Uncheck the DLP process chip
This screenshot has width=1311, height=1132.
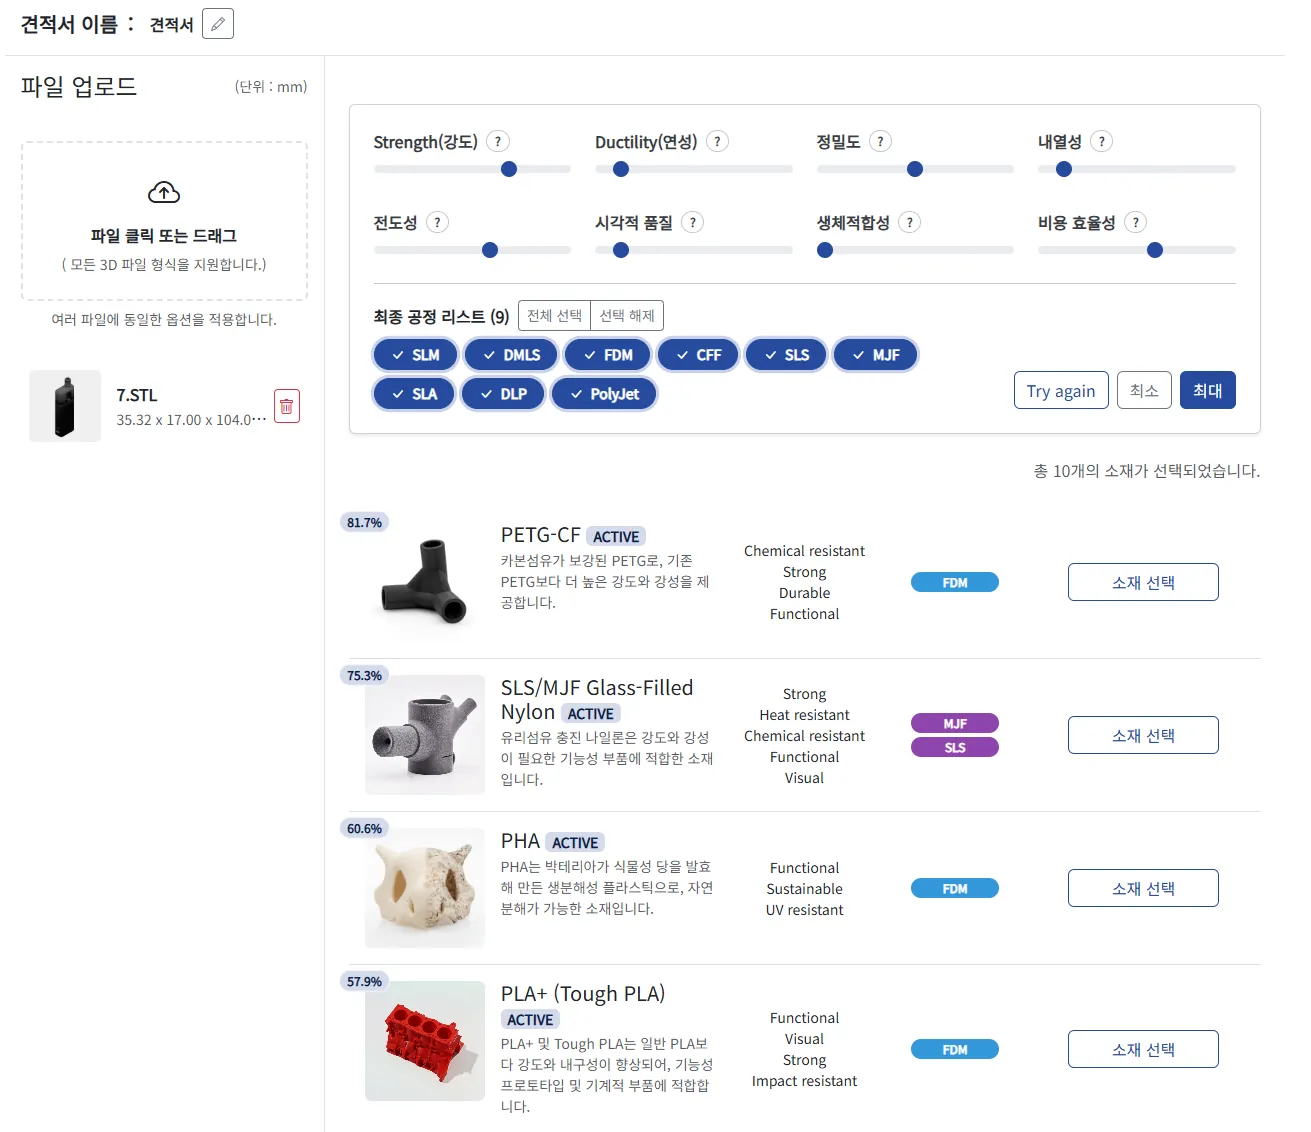[x=503, y=394]
